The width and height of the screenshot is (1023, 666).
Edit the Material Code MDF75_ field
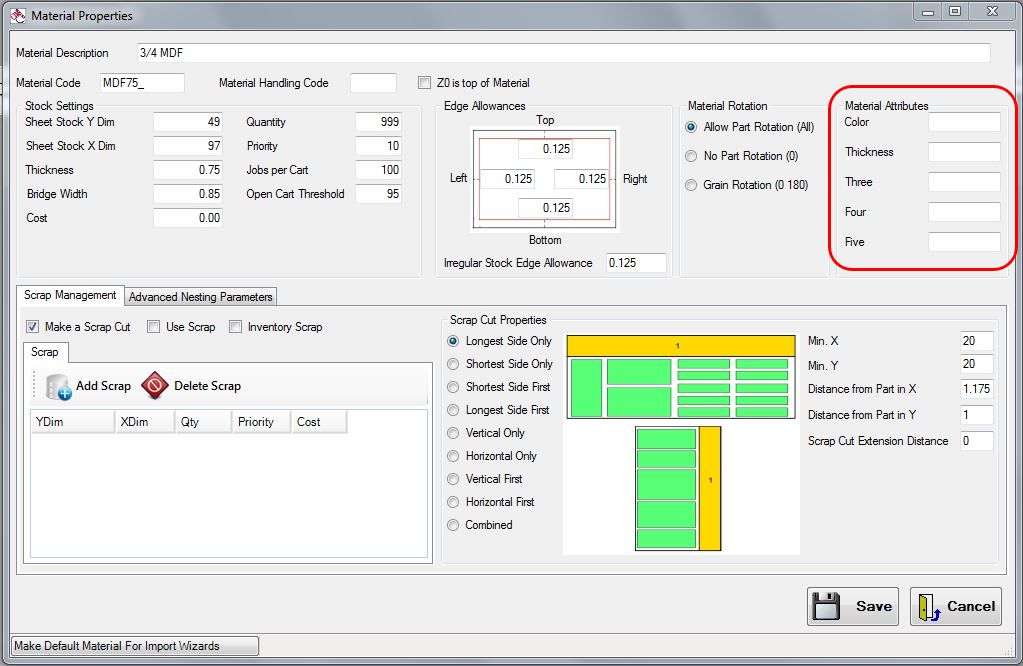click(142, 83)
